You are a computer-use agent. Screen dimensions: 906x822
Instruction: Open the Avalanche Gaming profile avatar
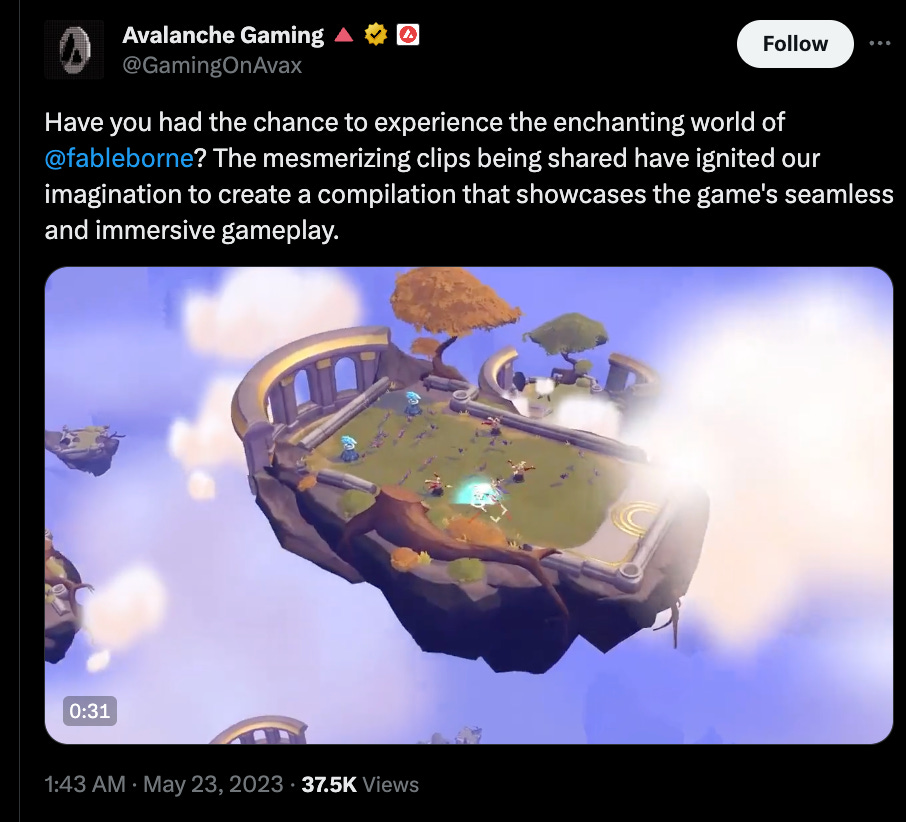coord(74,49)
